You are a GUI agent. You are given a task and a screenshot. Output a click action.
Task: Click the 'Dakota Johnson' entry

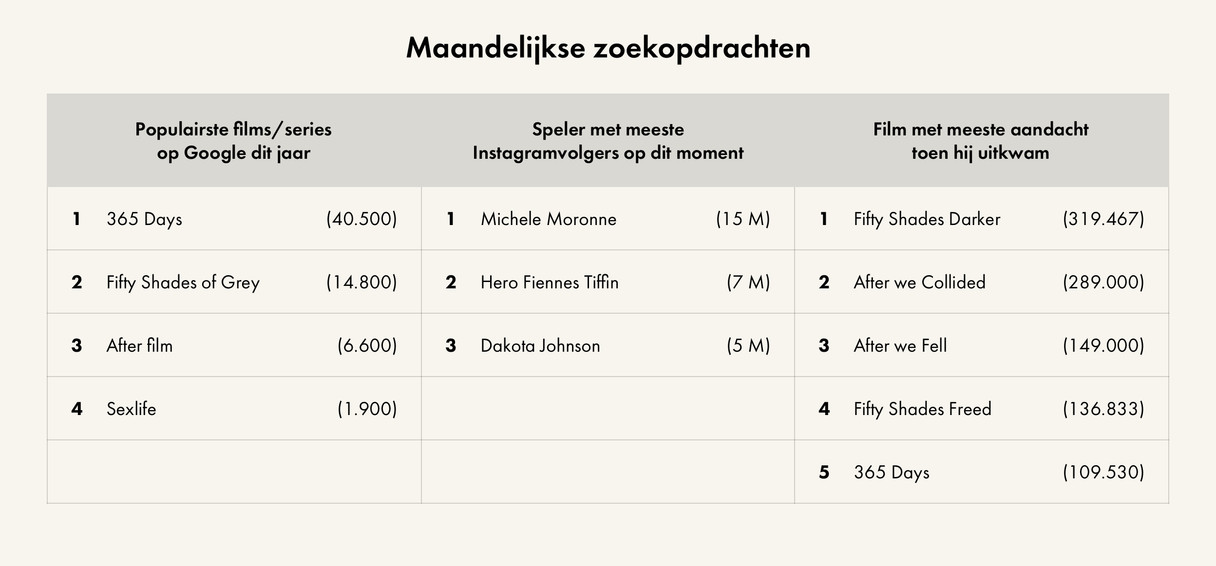pos(540,346)
